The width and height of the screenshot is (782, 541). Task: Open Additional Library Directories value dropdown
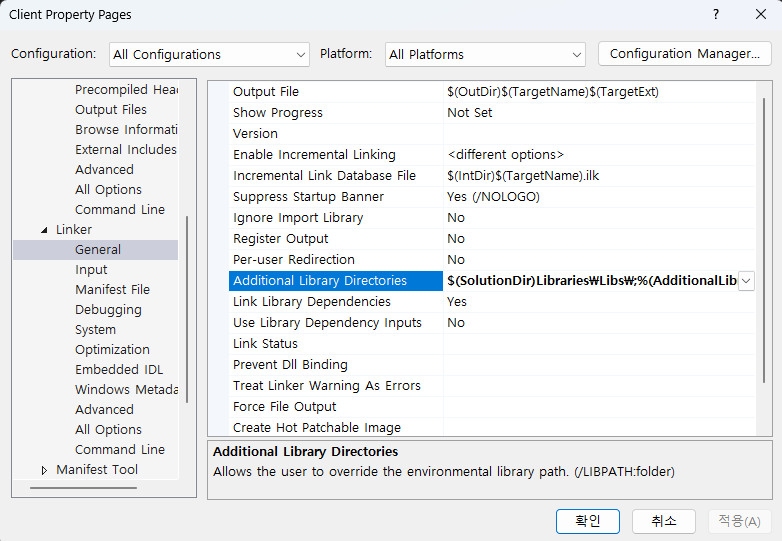[746, 281]
